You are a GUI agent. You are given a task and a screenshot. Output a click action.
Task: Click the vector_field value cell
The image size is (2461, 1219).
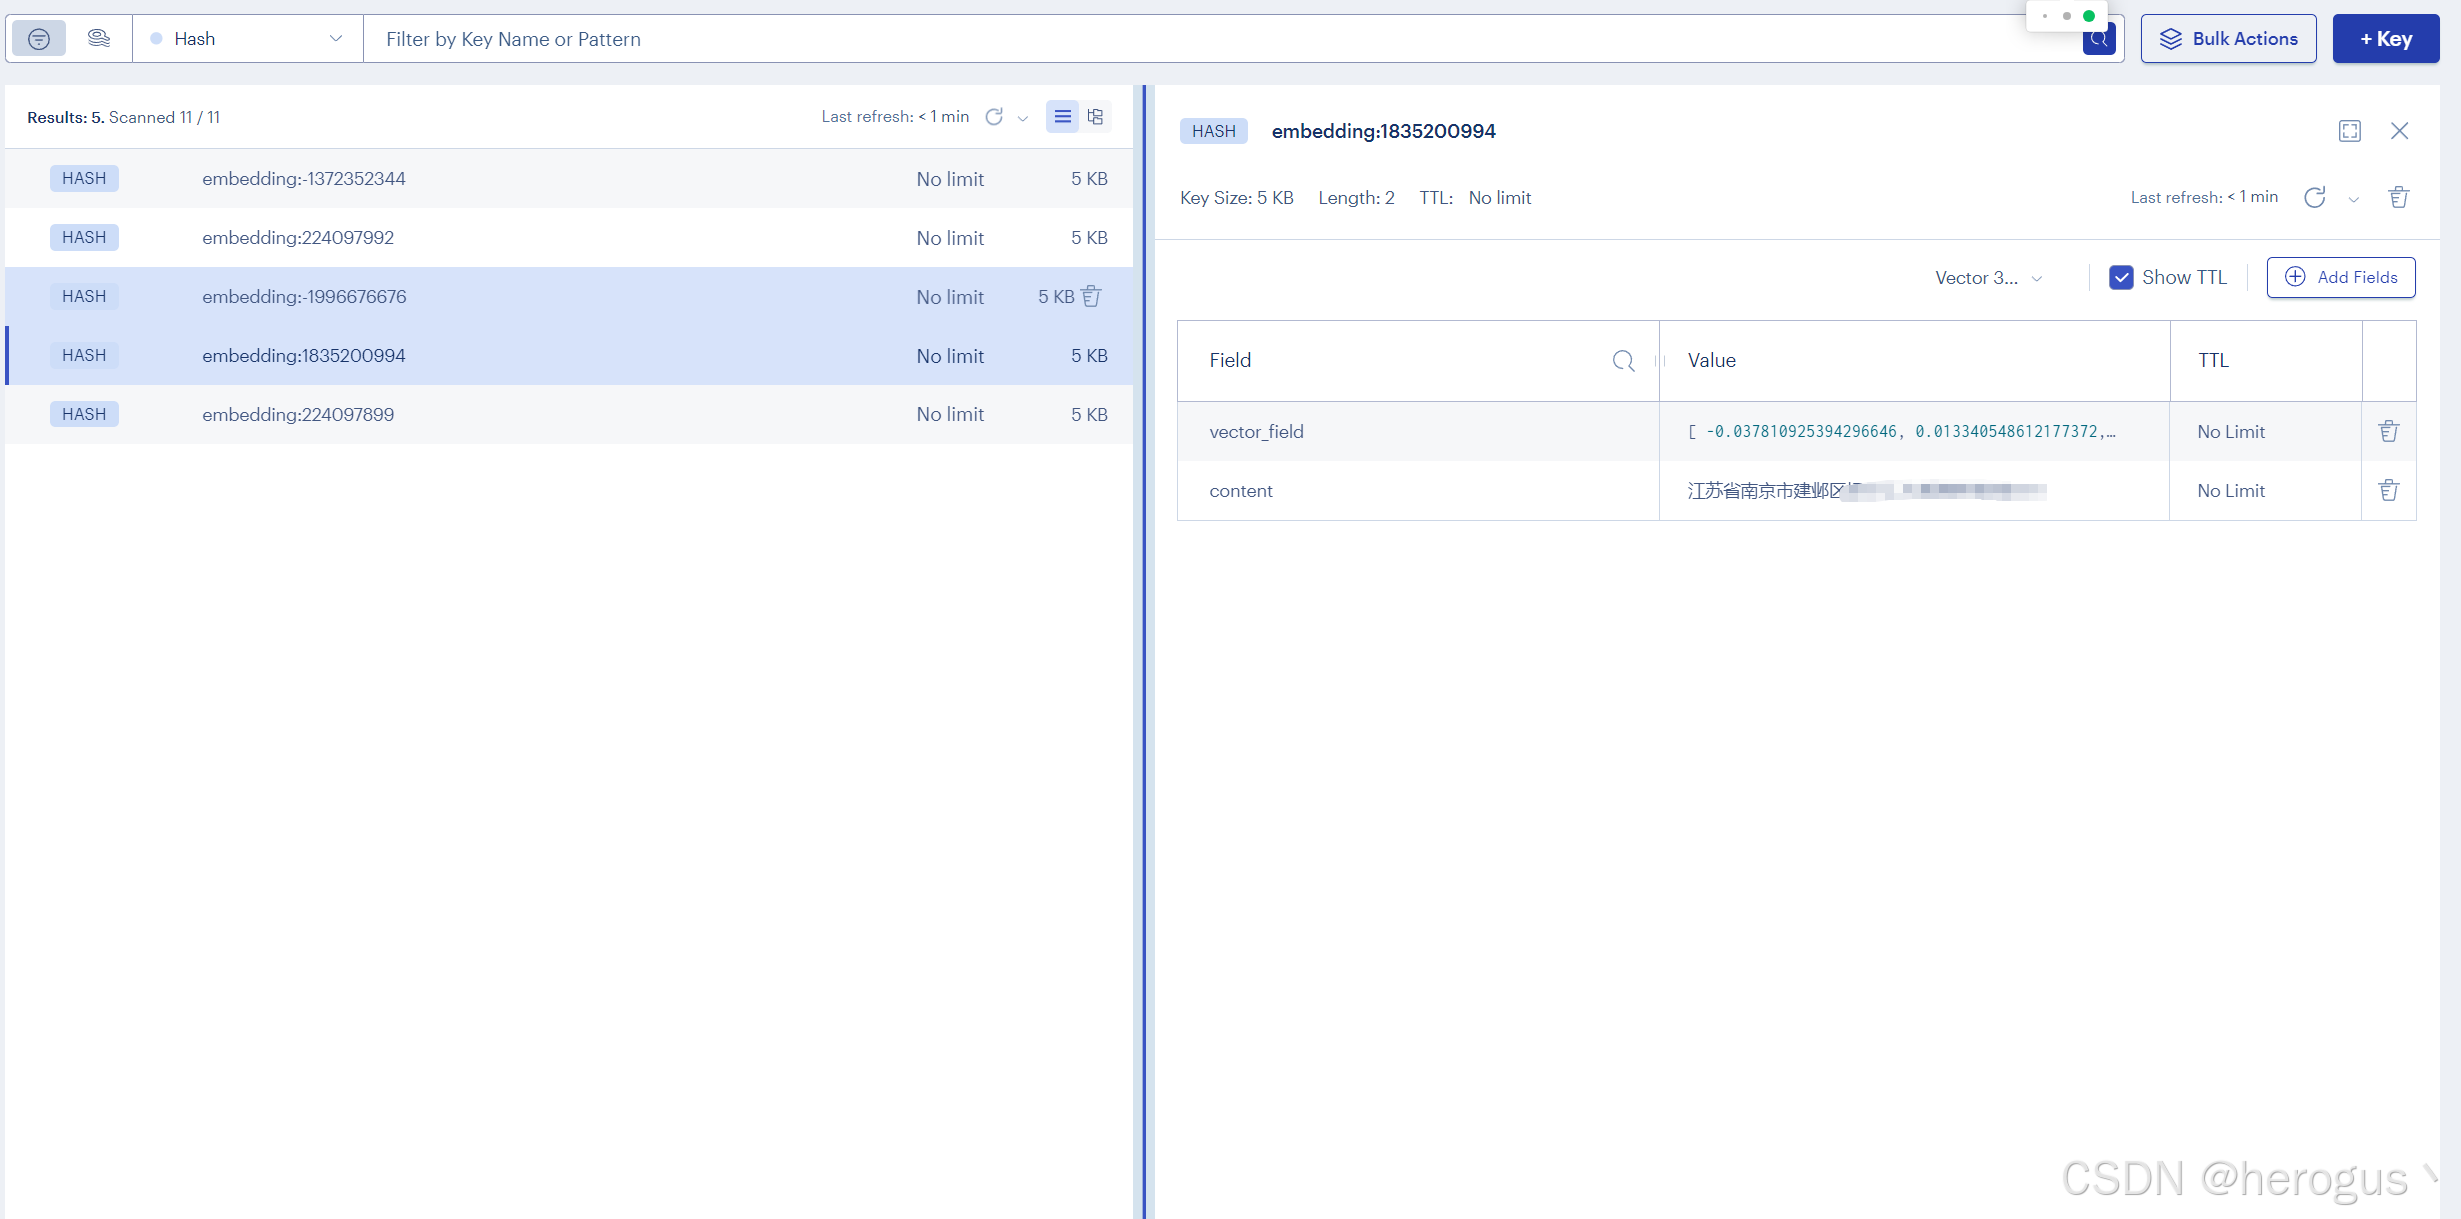tap(1914, 432)
